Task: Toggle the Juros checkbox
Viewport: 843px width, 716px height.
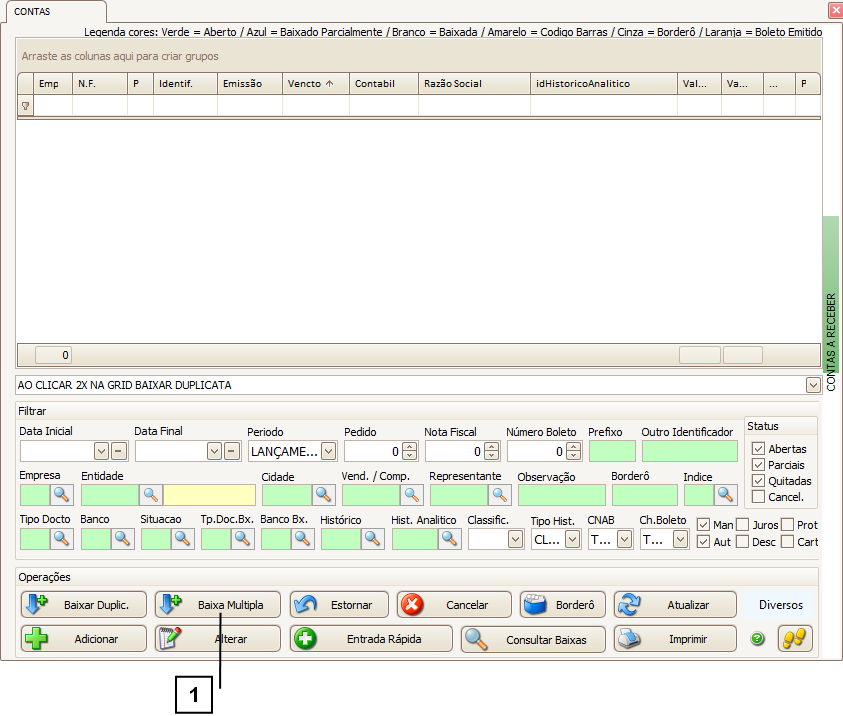Action: 742,525
